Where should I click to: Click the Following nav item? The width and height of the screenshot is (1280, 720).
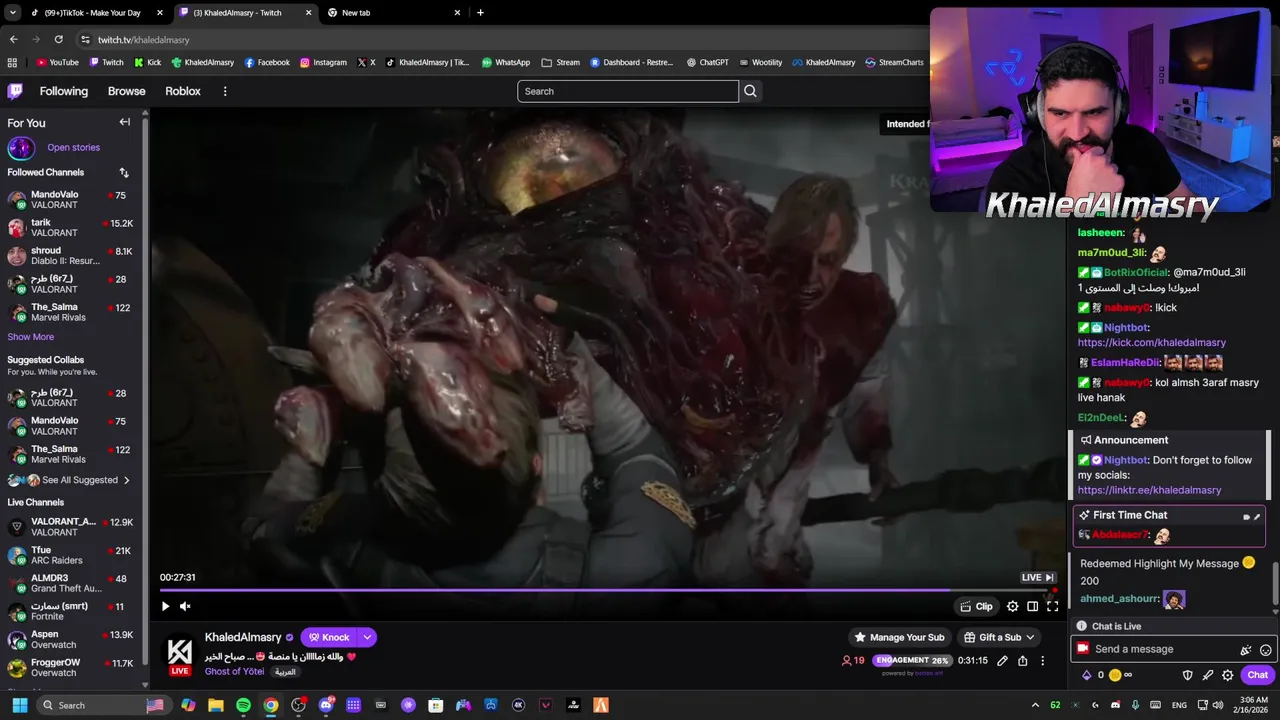(64, 91)
